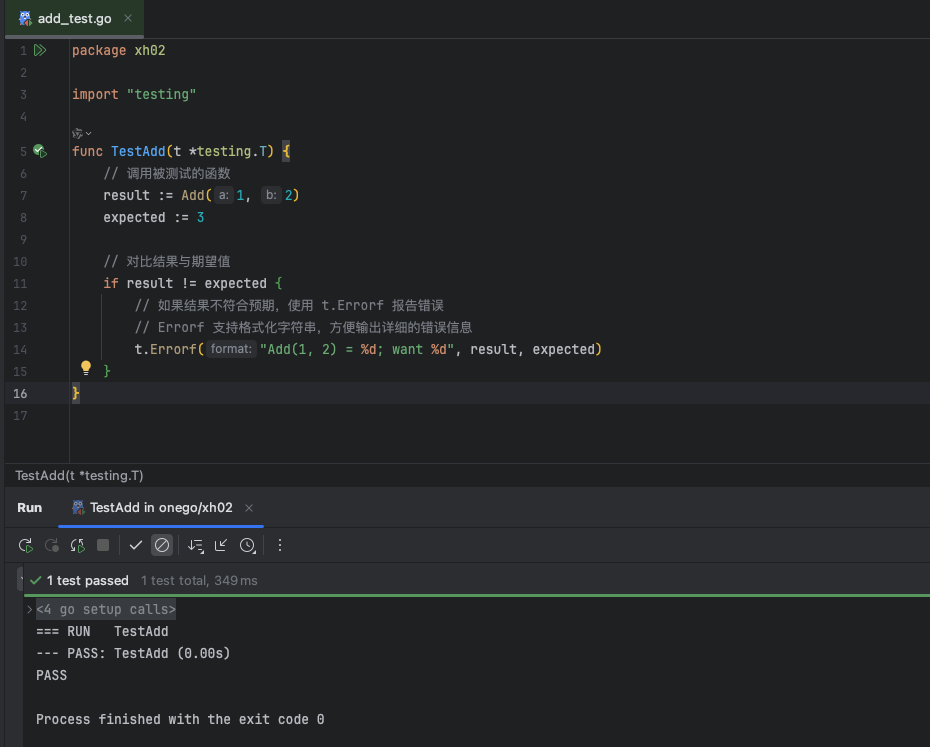Click '--- PASS: TestAdd (0.00s)' output line

(x=133, y=653)
